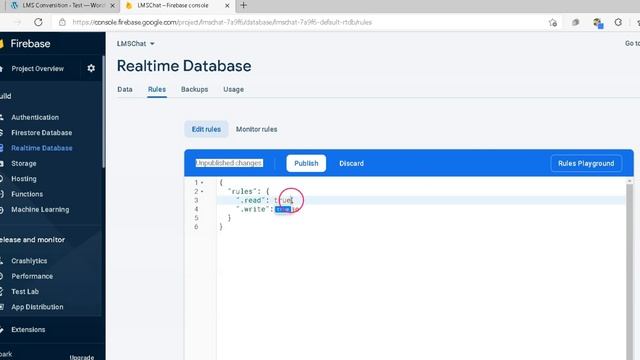Open project settings gear icon
640x360 pixels.
[91, 68]
